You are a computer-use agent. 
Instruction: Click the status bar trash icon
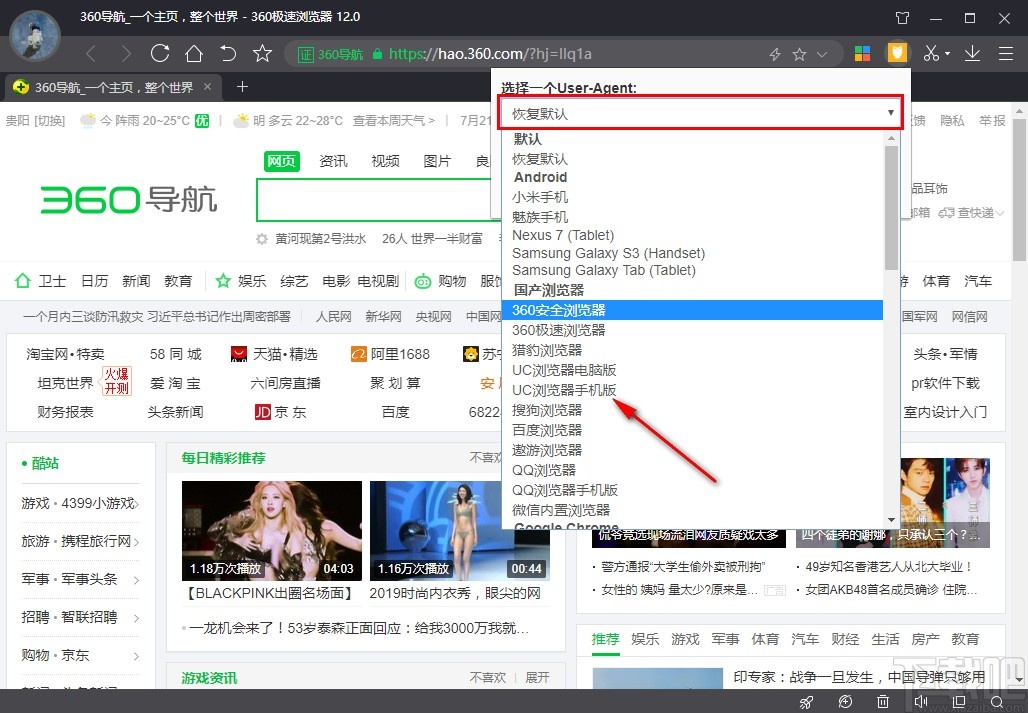point(883,702)
